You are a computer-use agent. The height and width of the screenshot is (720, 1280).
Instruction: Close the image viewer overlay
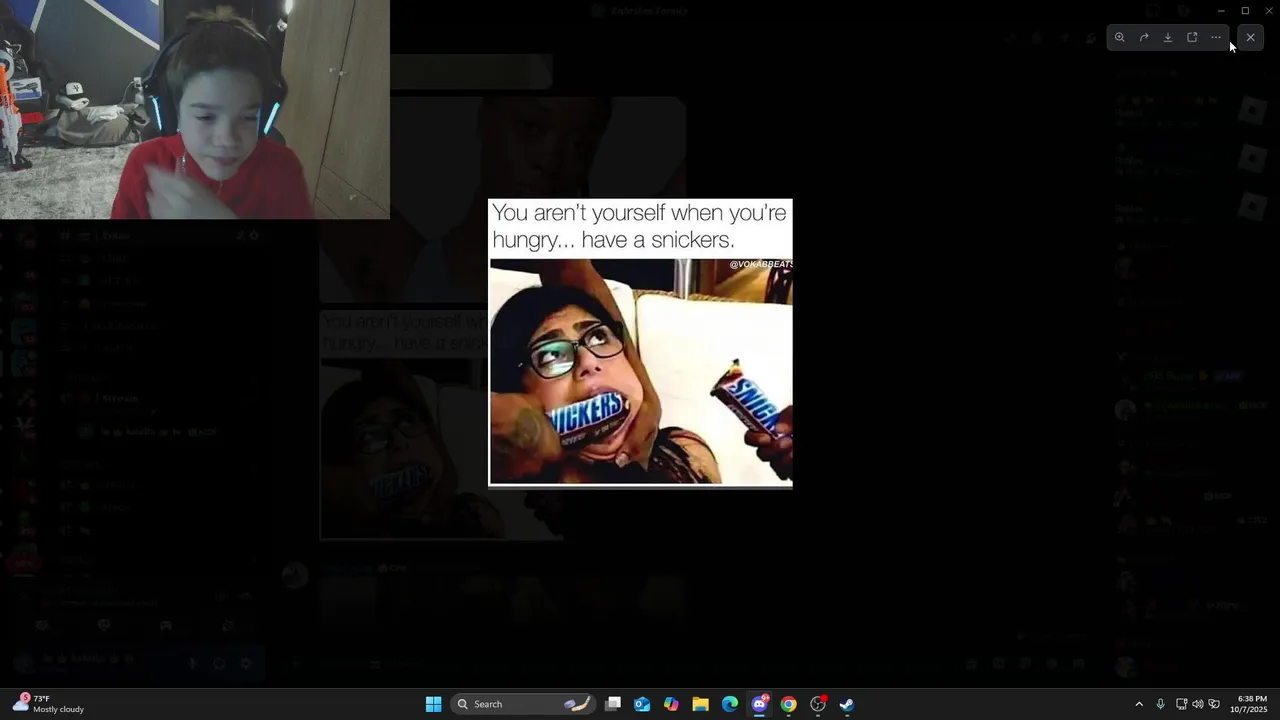point(1250,38)
